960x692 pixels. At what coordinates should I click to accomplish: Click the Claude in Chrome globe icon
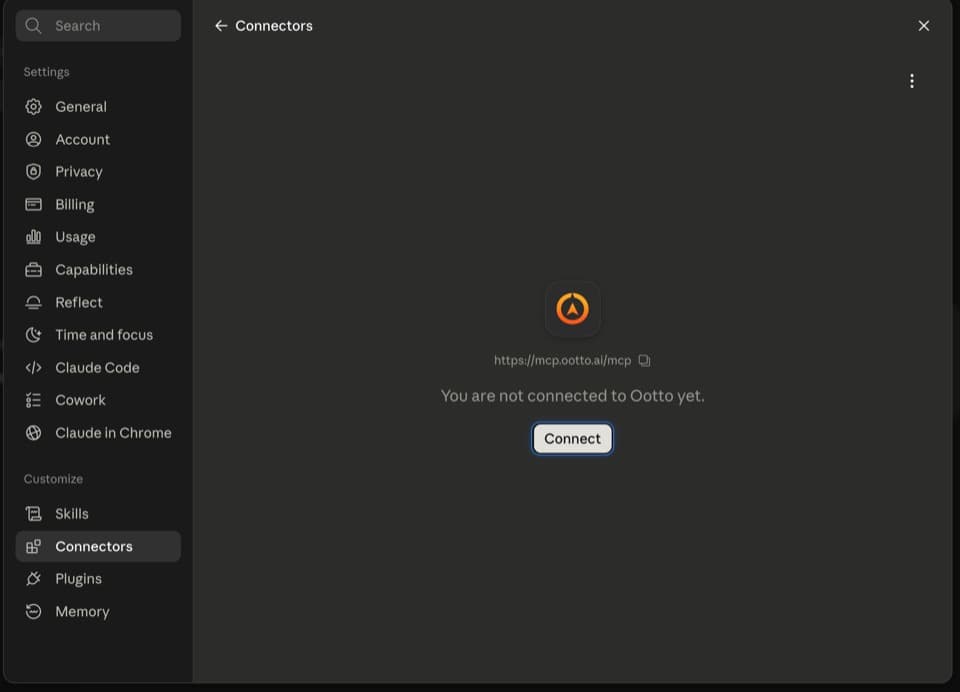pos(34,432)
